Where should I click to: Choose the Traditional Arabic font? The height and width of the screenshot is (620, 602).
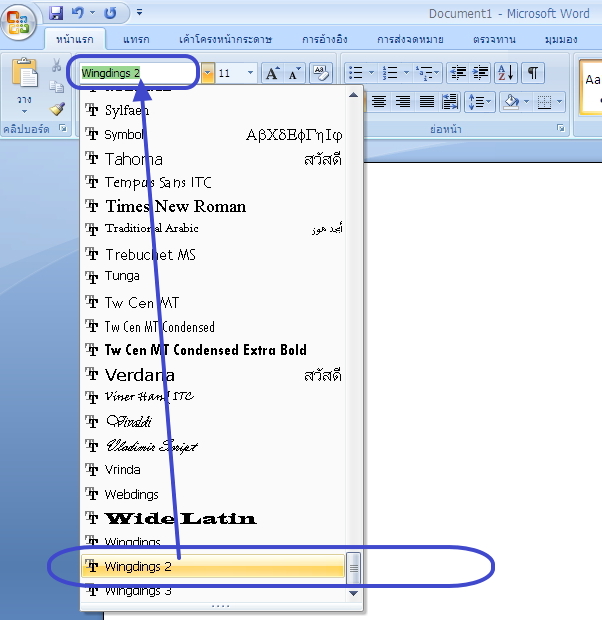coord(214,229)
